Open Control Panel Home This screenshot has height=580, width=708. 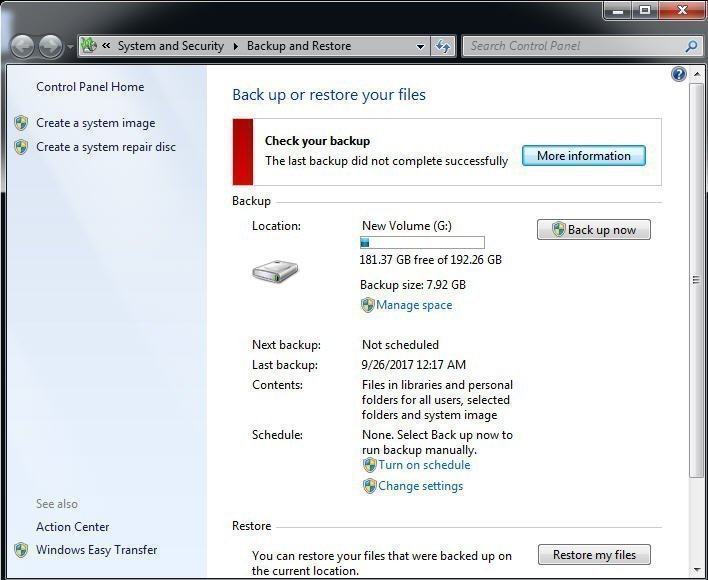coord(90,87)
